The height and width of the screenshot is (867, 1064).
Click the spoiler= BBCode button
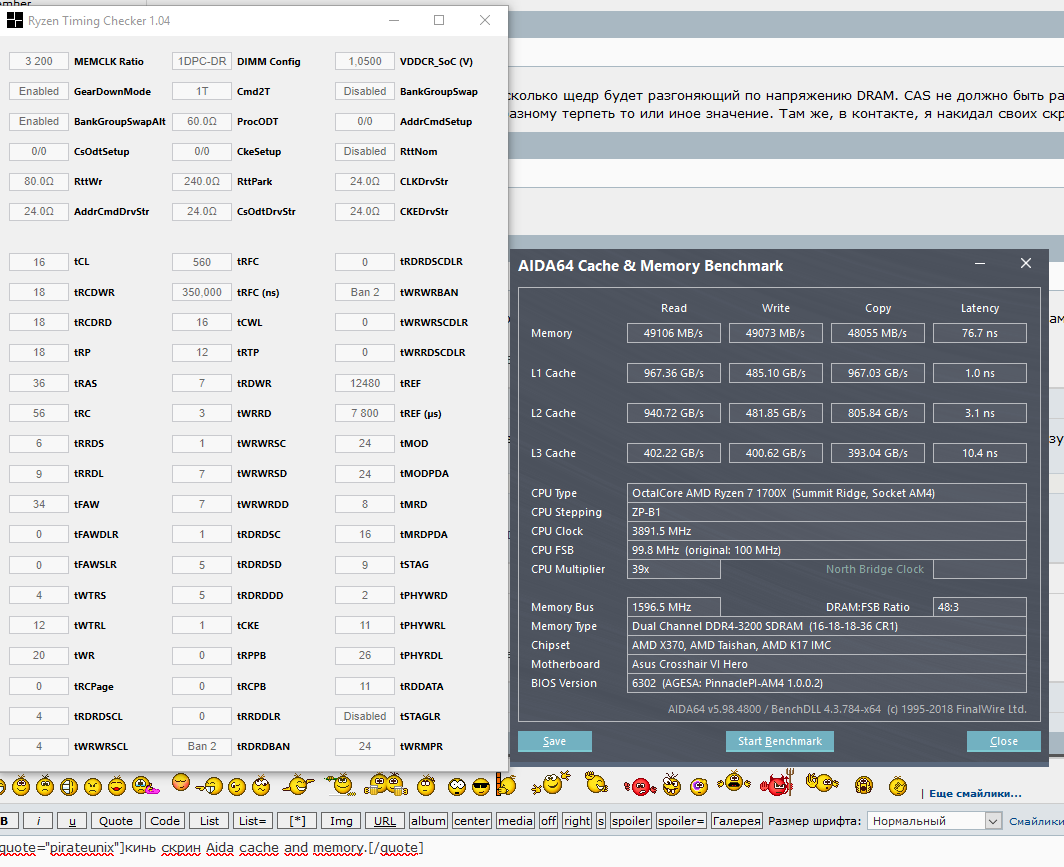(x=681, y=821)
